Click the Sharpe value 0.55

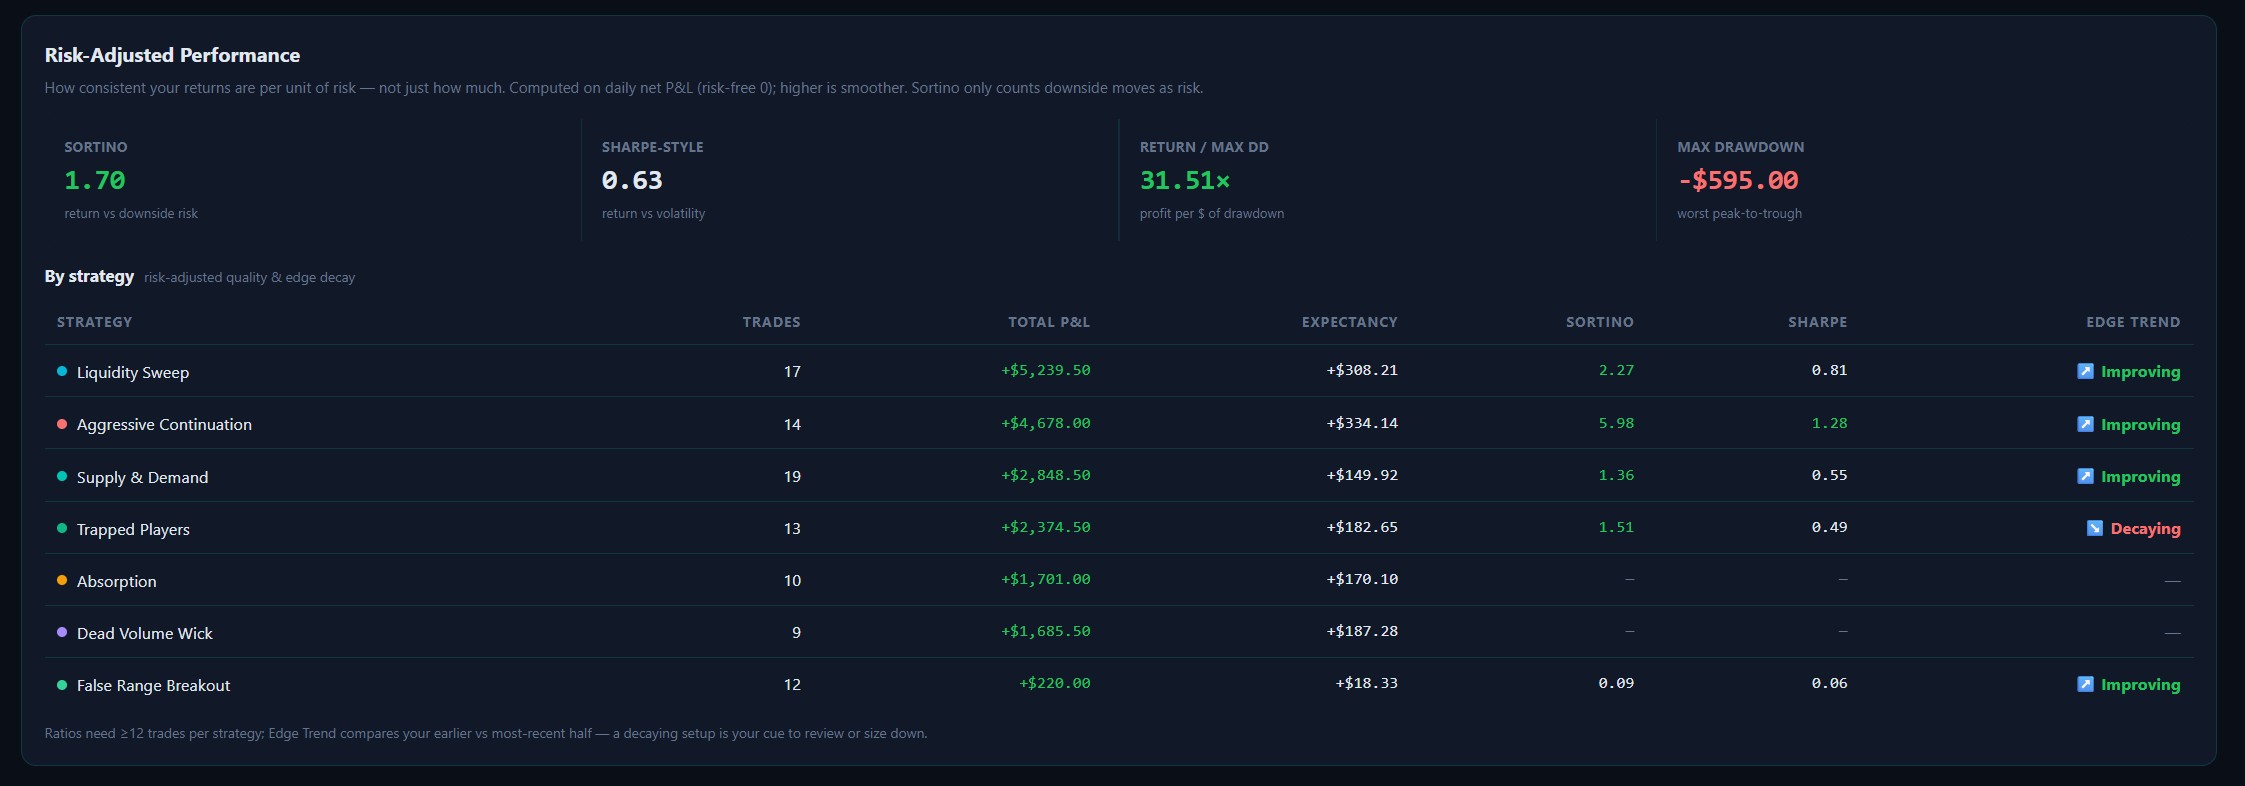pyautogui.click(x=1829, y=475)
